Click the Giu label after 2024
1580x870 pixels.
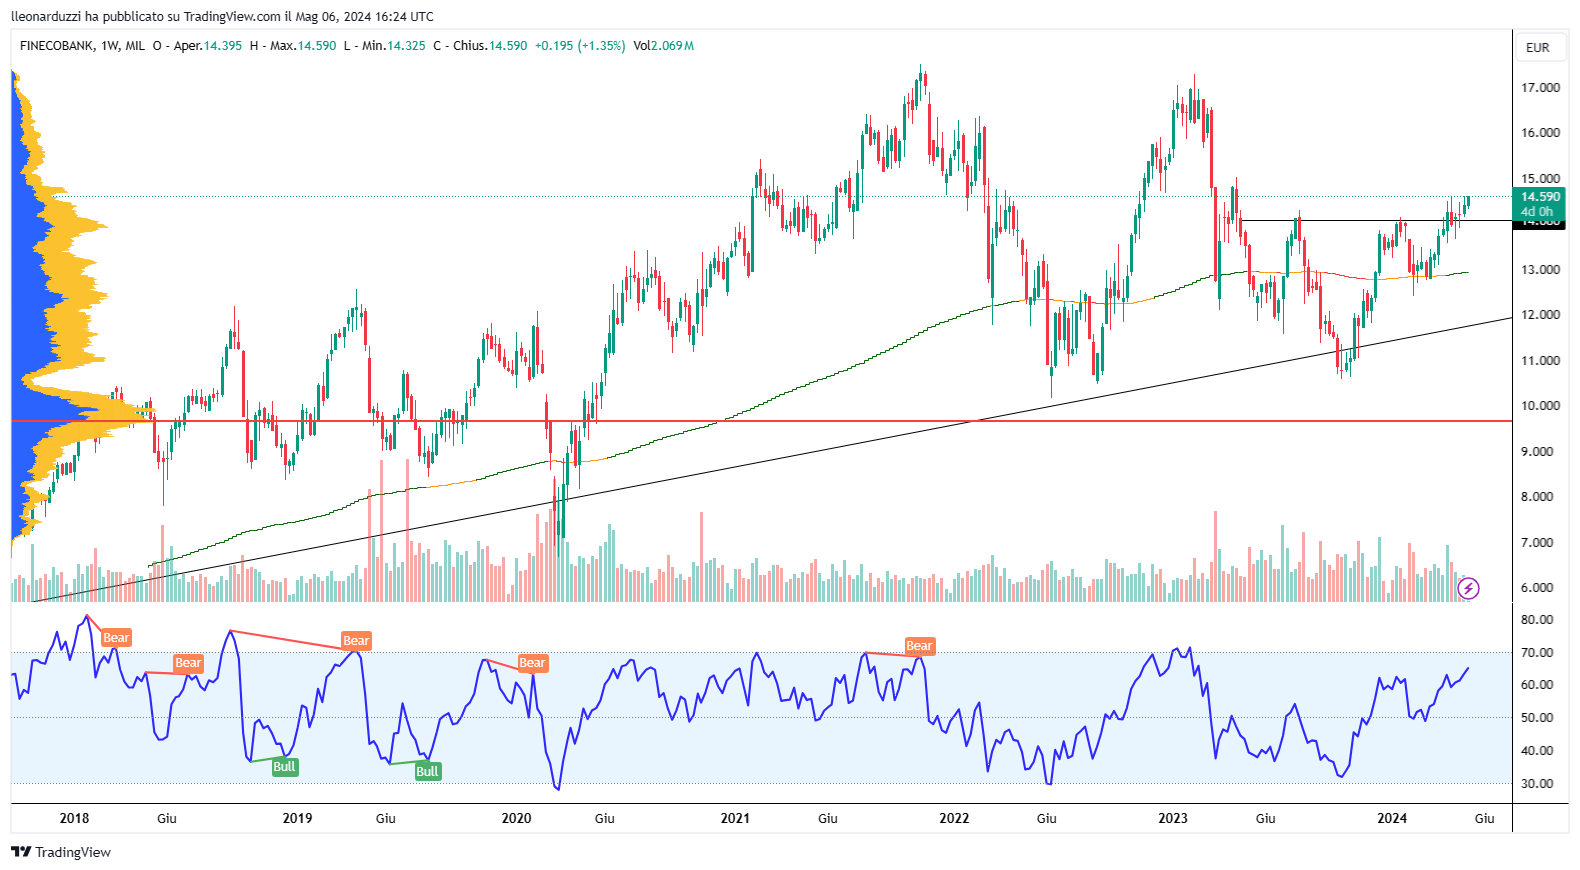click(x=1485, y=818)
